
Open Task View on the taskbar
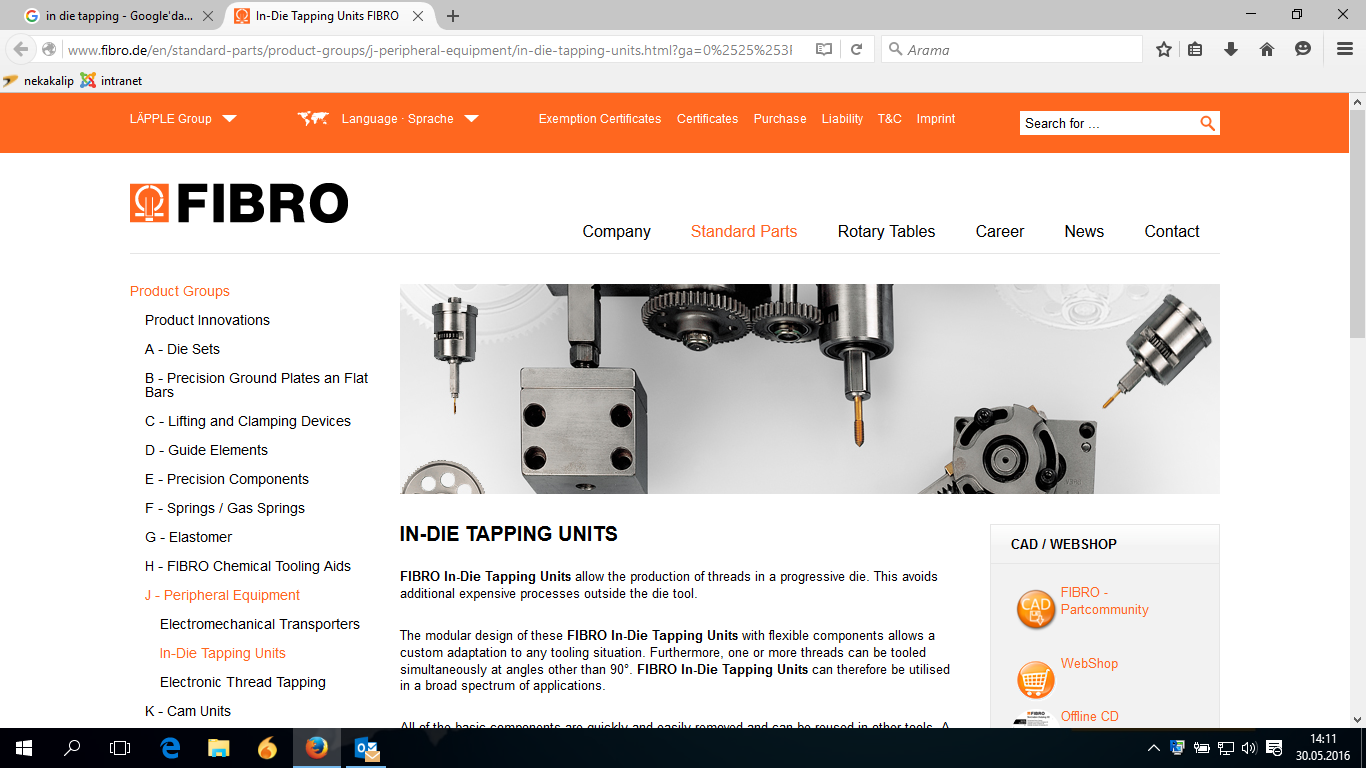120,748
